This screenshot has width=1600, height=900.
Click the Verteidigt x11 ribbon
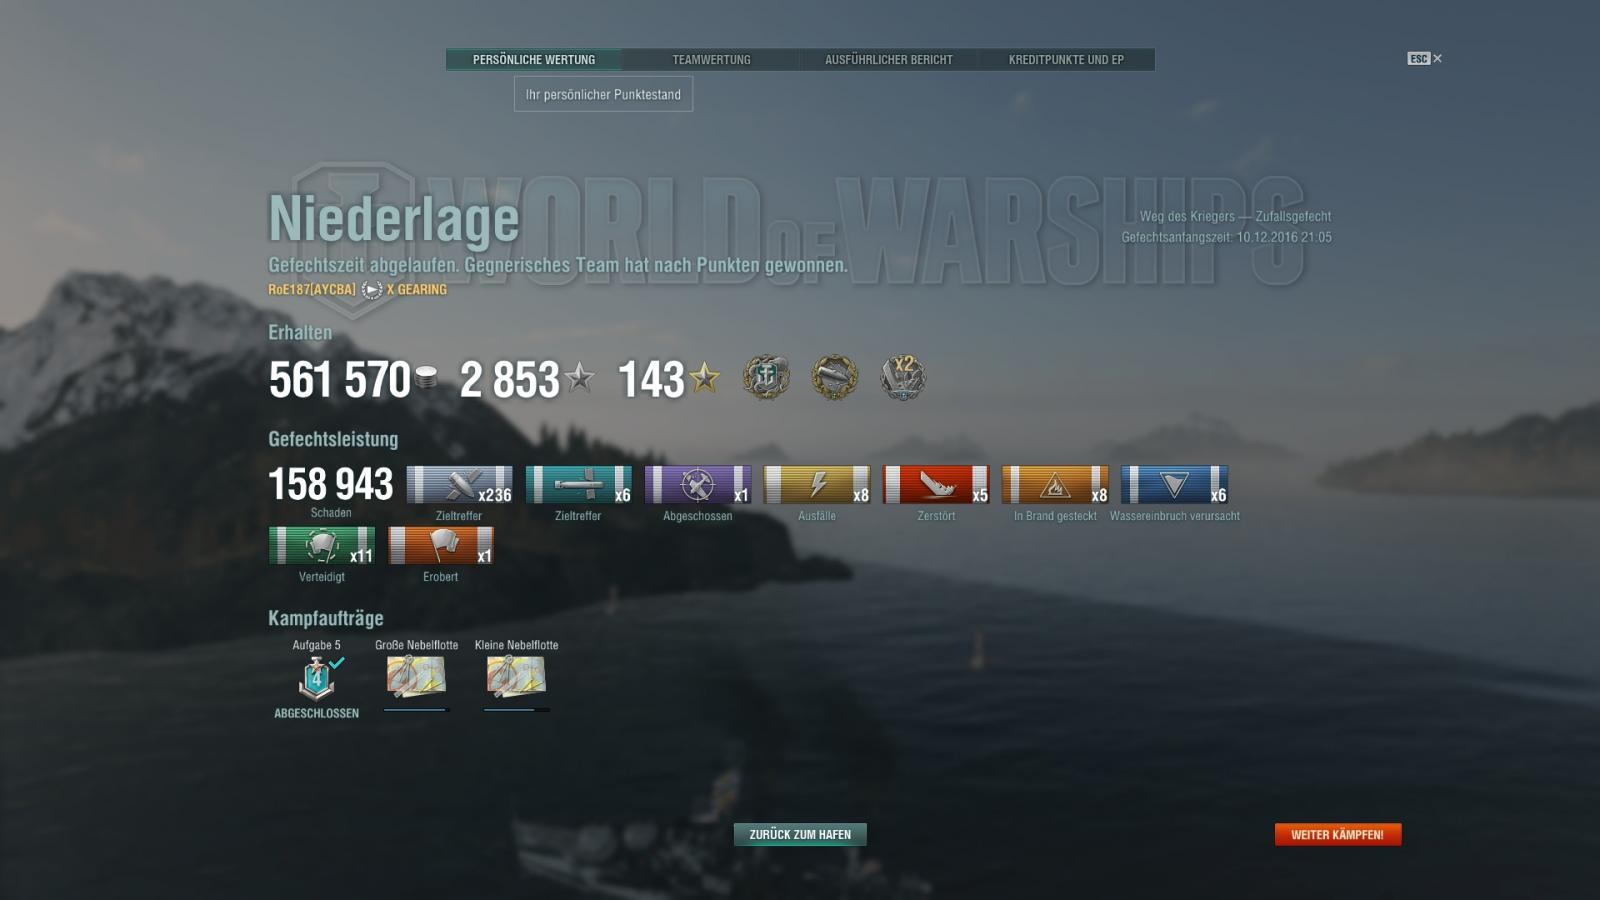321,546
